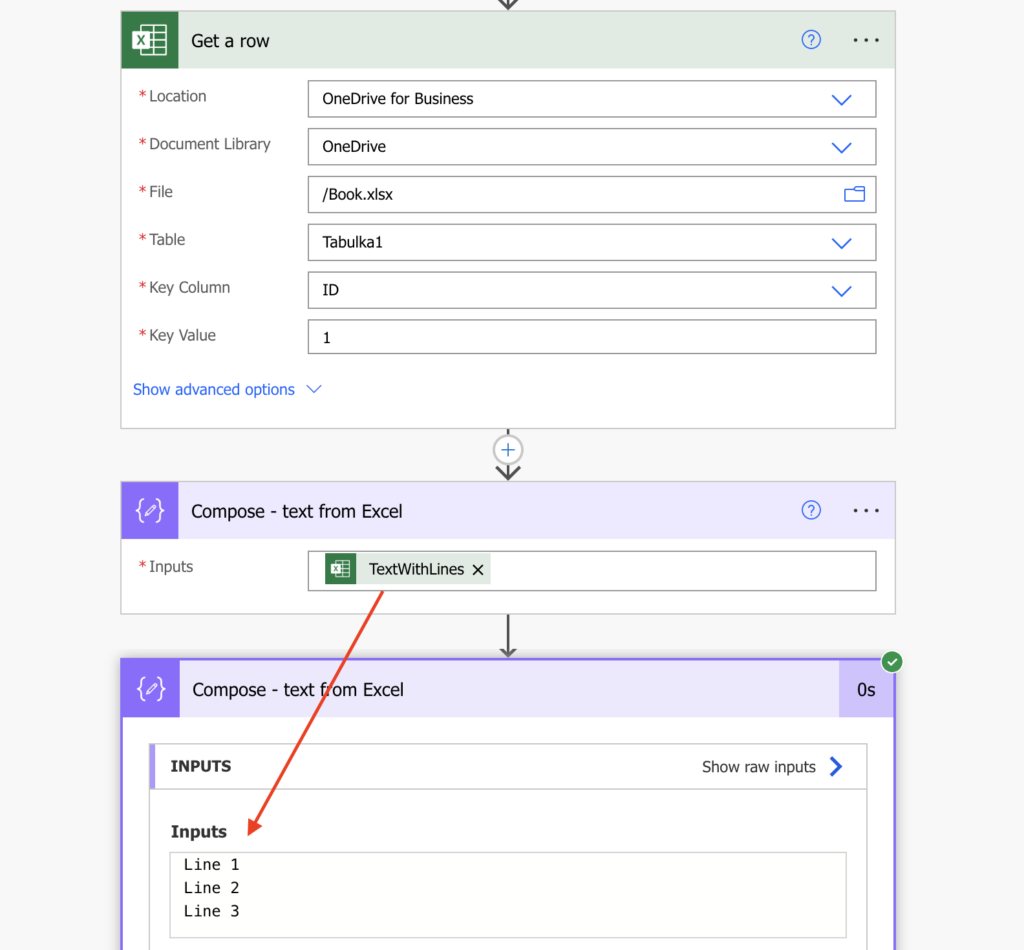This screenshot has width=1024, height=950.
Task: Click the 0s duration badge
Action: (x=866, y=689)
